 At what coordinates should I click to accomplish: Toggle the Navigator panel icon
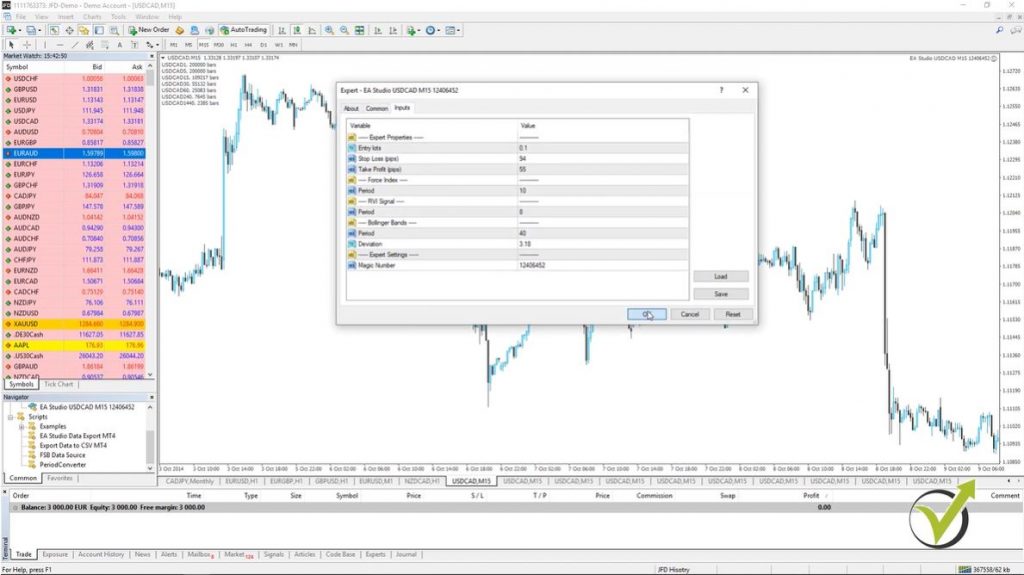pos(84,30)
